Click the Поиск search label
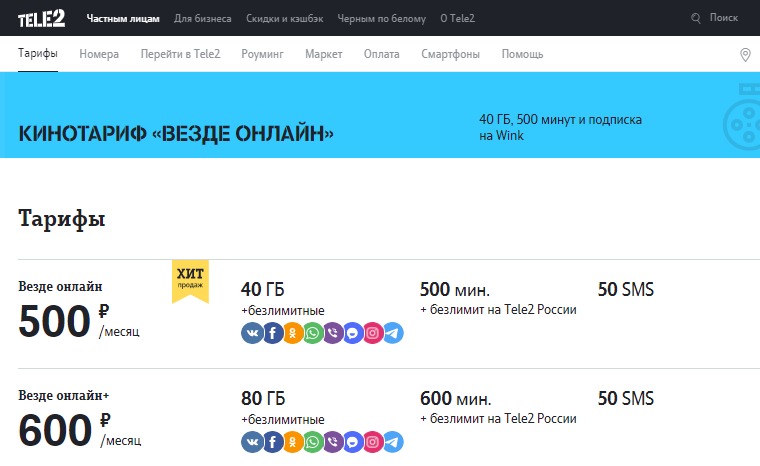760x466 pixels. [724, 18]
